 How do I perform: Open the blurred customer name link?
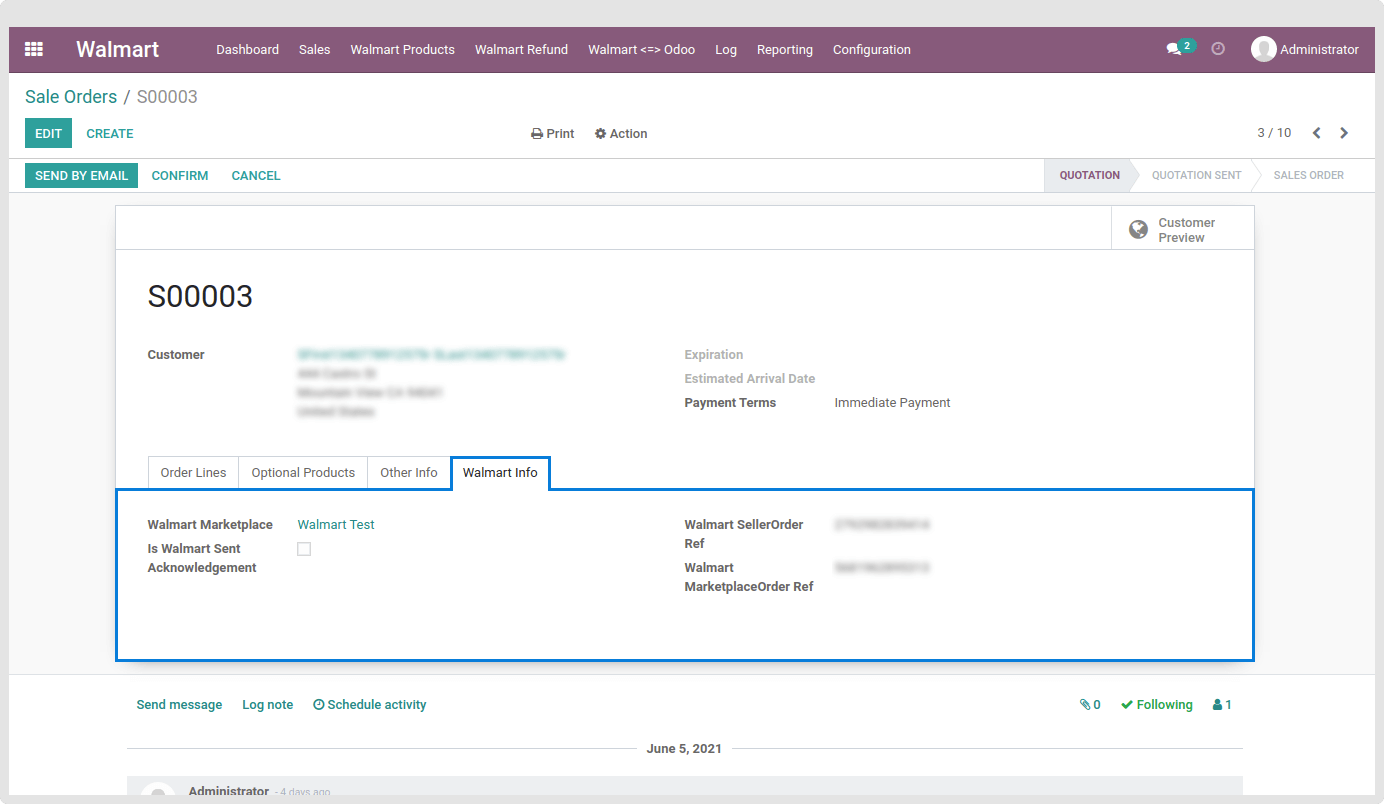[431, 355]
